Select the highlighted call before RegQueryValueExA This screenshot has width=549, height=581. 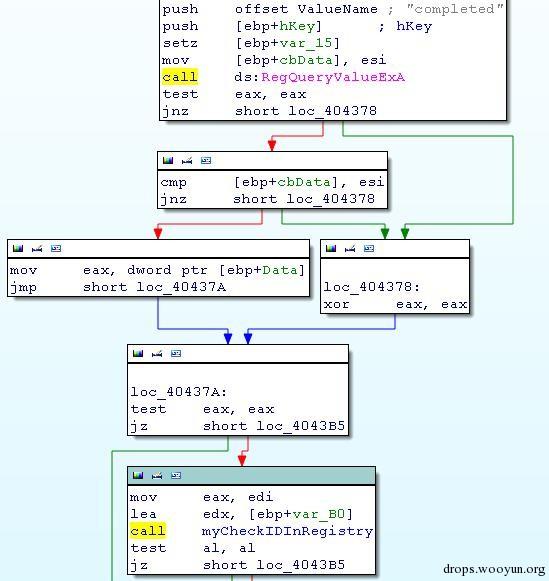tap(180, 77)
